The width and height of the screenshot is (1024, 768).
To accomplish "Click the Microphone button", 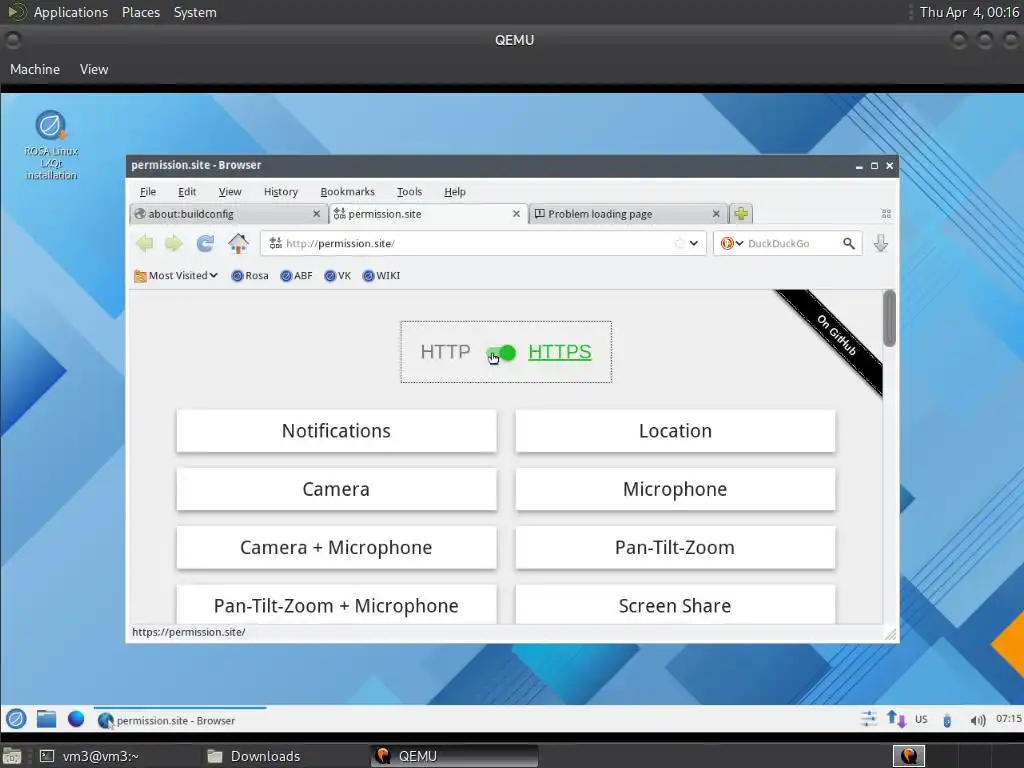I will (675, 489).
